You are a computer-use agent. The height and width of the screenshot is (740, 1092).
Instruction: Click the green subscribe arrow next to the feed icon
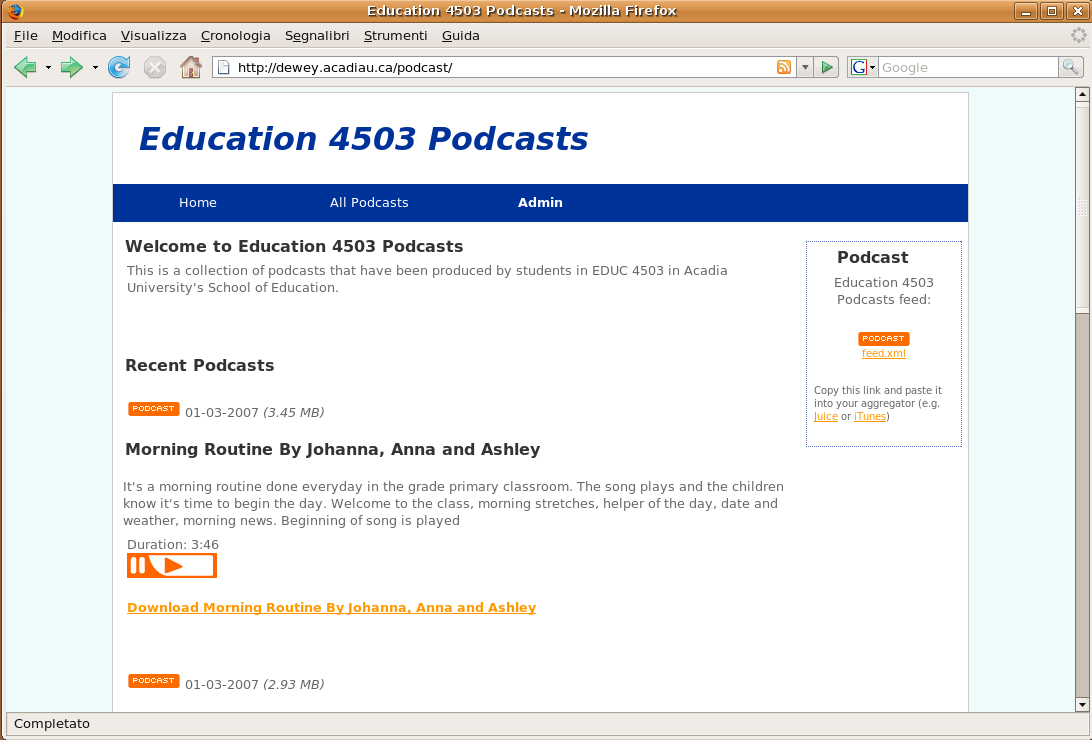(x=827, y=67)
